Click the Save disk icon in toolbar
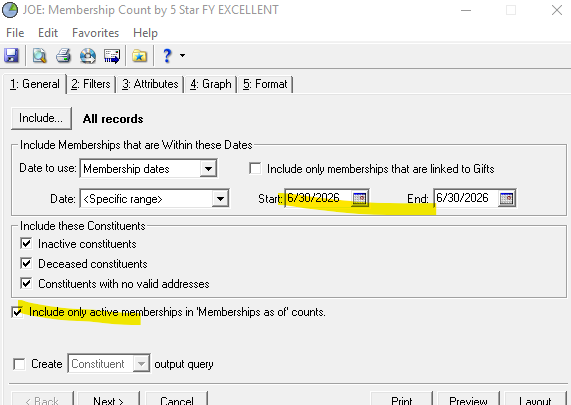 point(11,56)
